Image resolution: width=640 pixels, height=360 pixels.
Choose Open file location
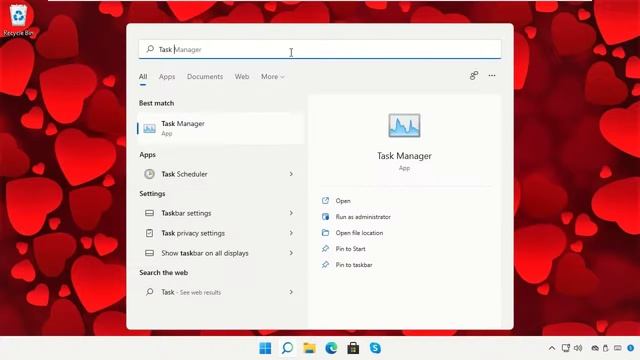click(359, 233)
